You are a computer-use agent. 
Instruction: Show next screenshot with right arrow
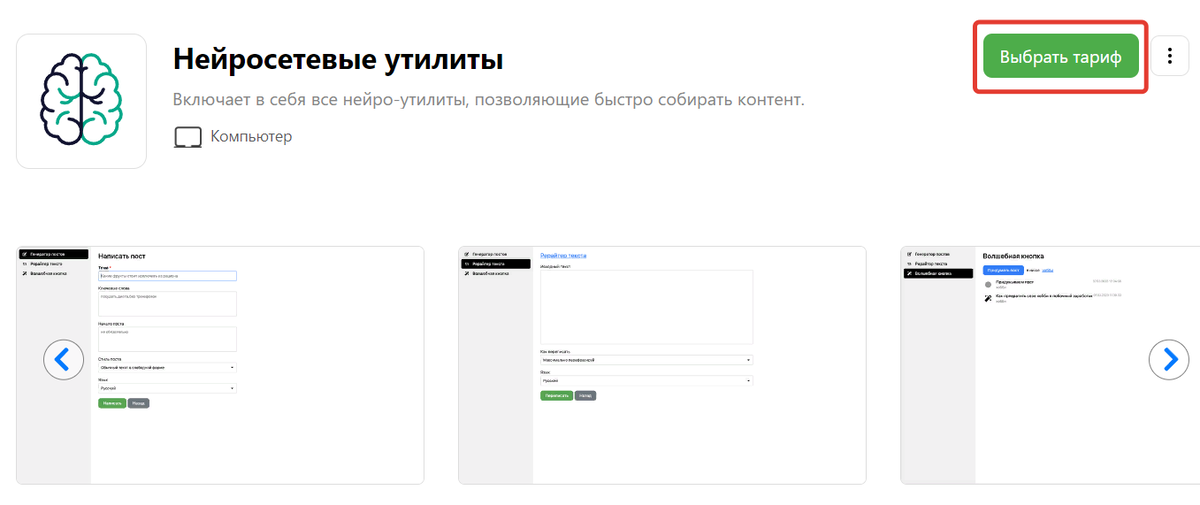click(x=1169, y=360)
